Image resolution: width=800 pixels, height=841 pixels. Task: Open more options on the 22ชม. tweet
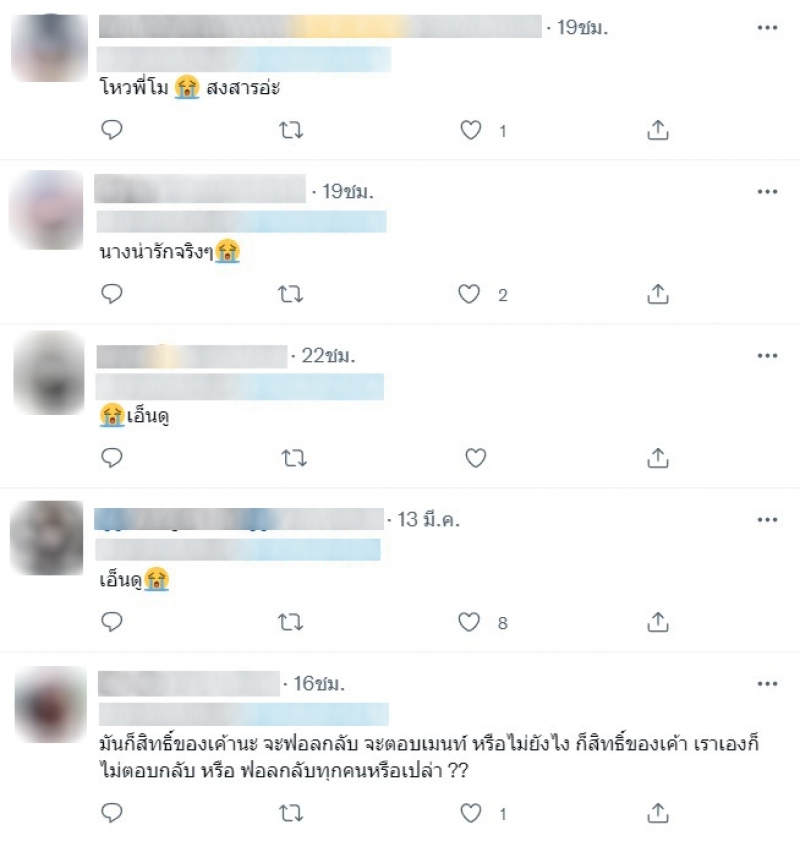[767, 356]
